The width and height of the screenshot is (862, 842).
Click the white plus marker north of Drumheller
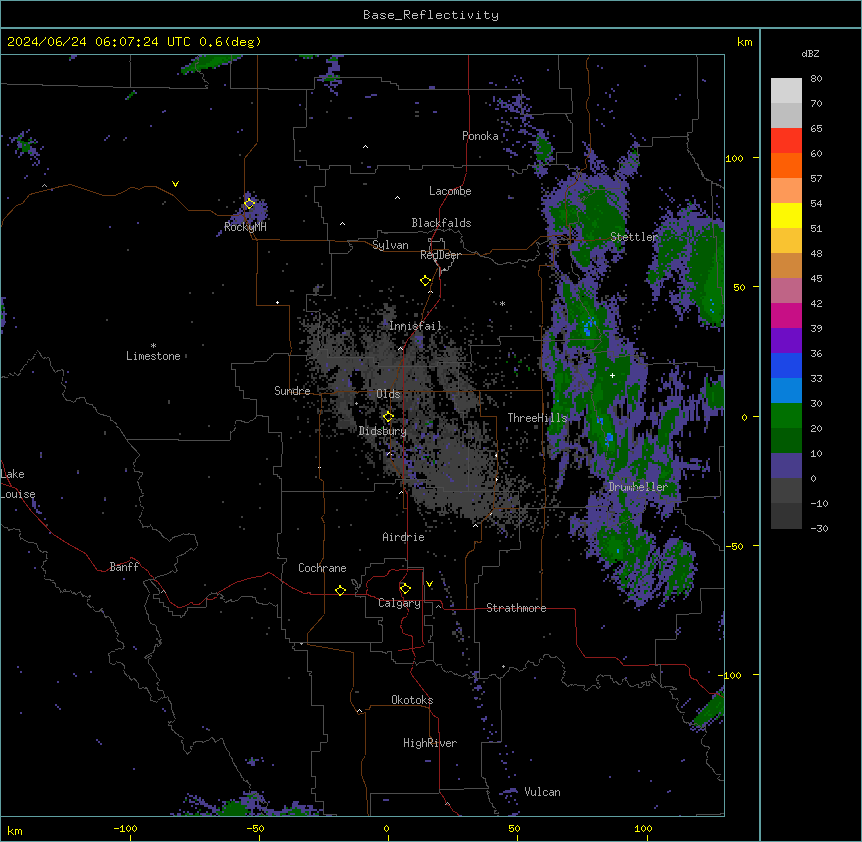[x=612, y=375]
